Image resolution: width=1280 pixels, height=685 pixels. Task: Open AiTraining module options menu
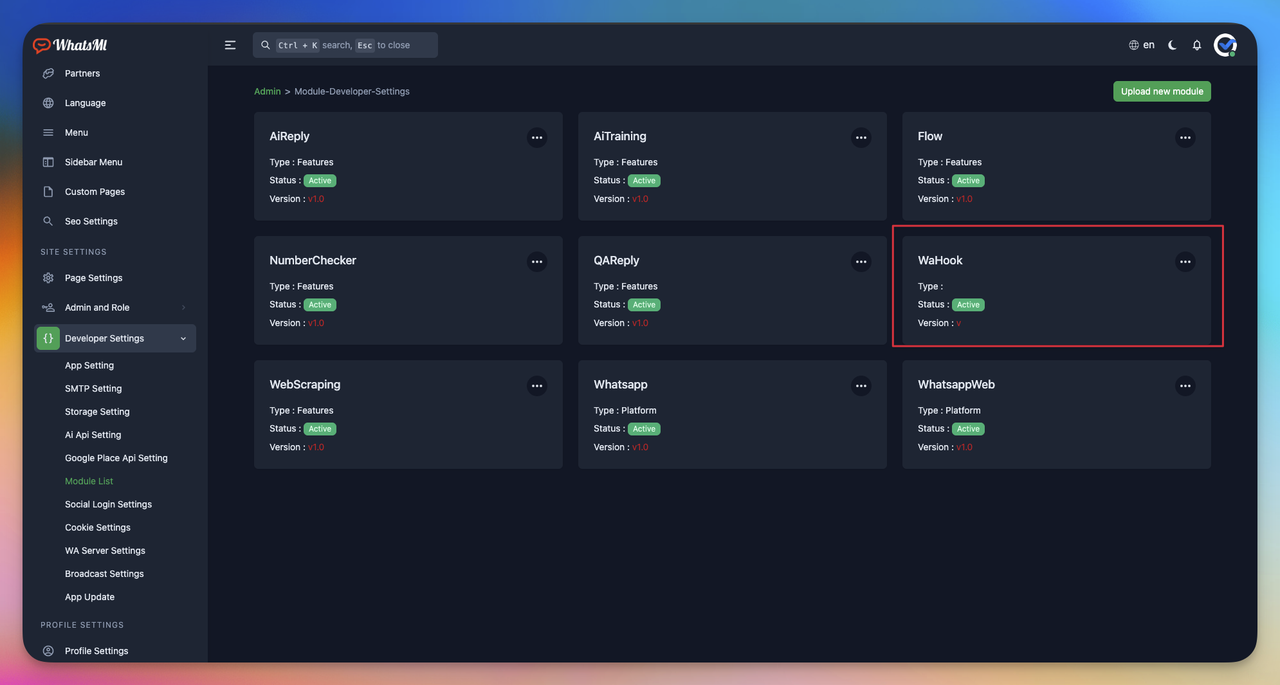click(x=861, y=137)
